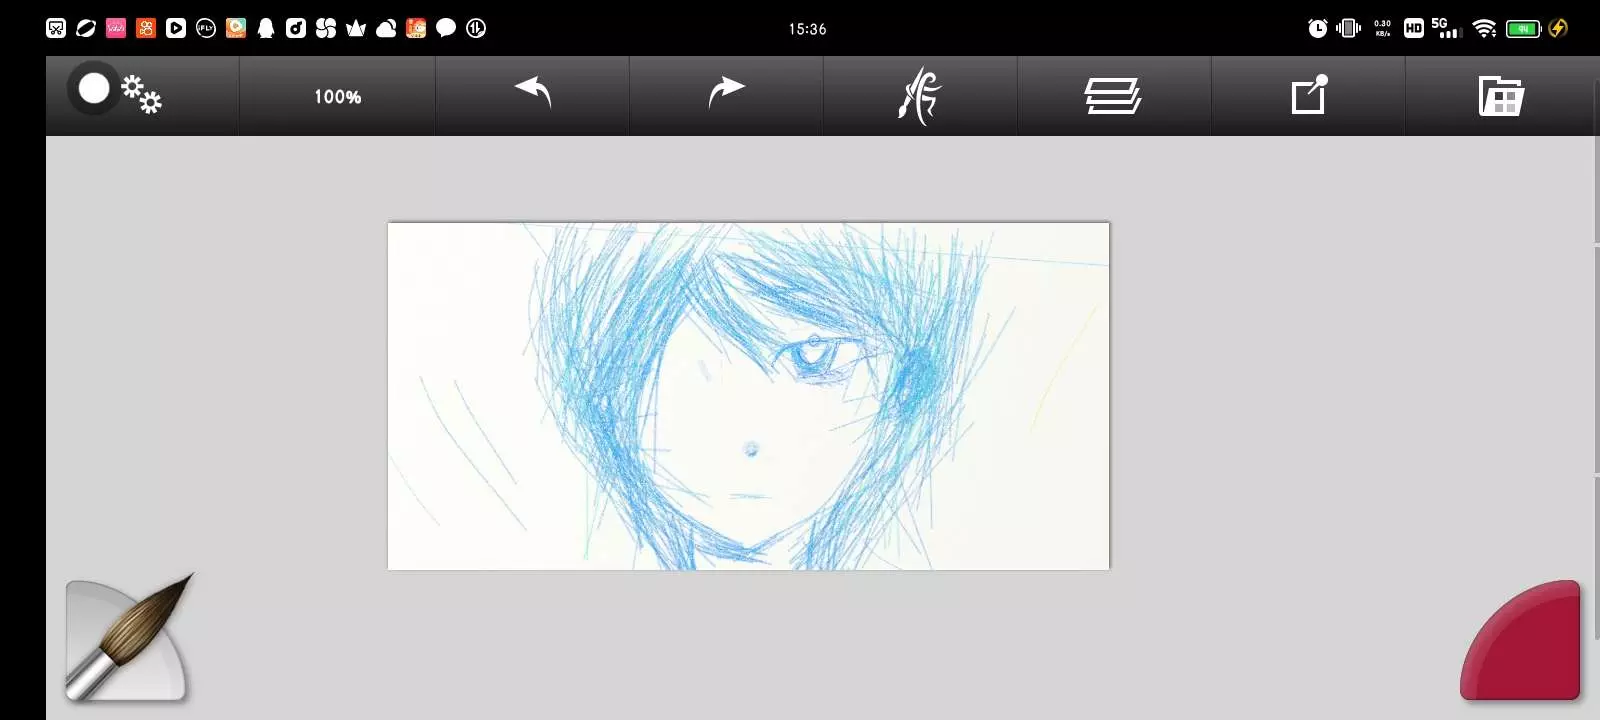Tap the blue sketch canvas on the eye
This screenshot has height=720, width=1600.
tap(812, 355)
